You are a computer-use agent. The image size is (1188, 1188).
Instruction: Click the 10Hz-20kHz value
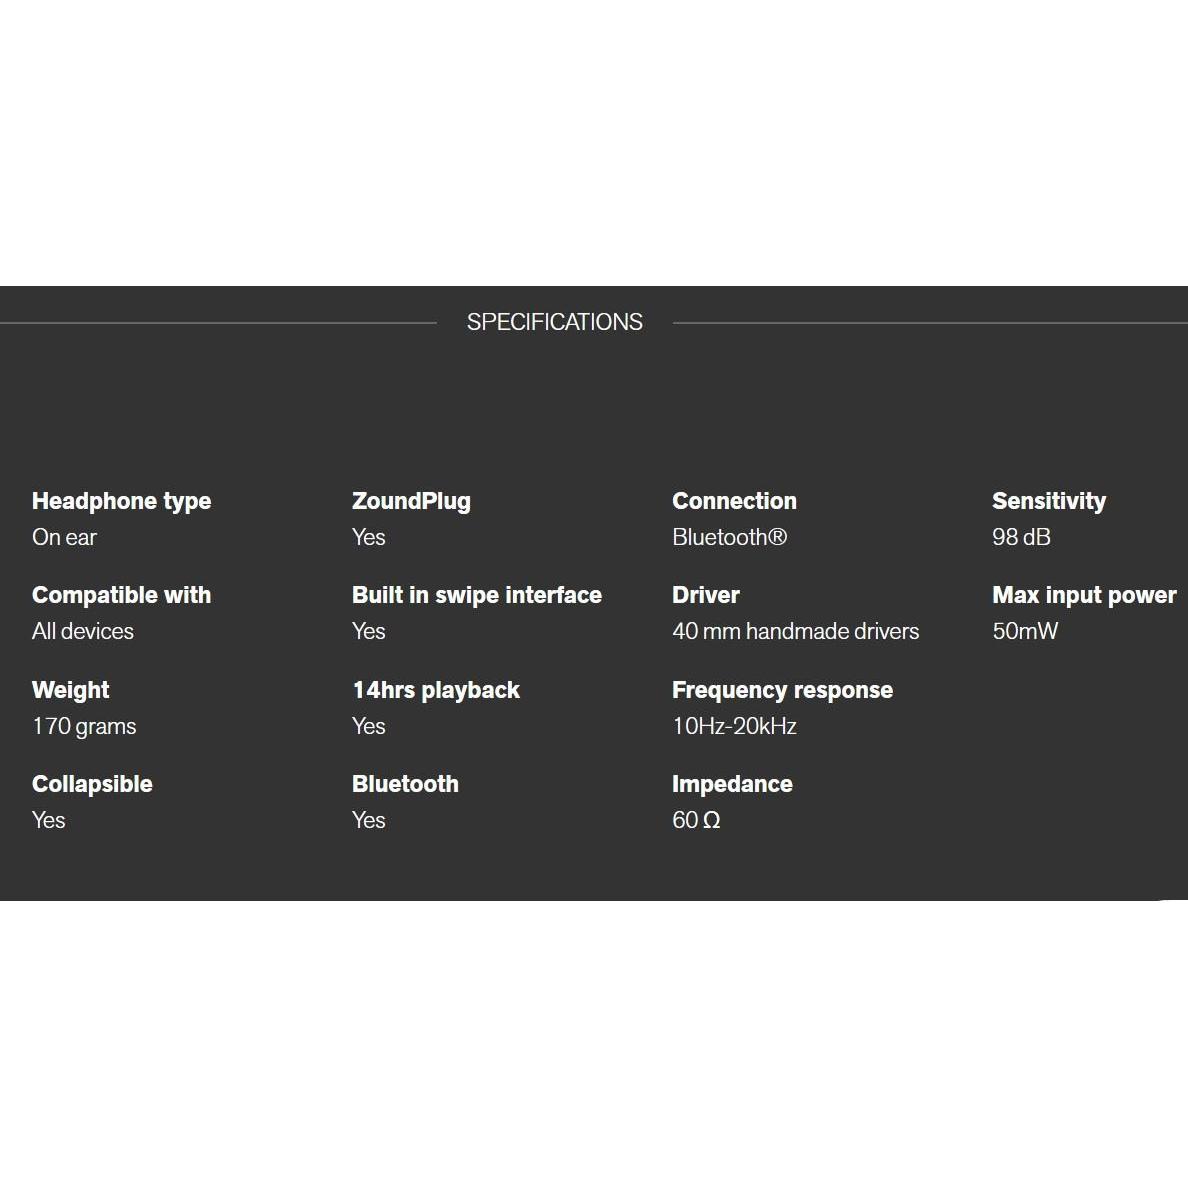[x=734, y=726]
